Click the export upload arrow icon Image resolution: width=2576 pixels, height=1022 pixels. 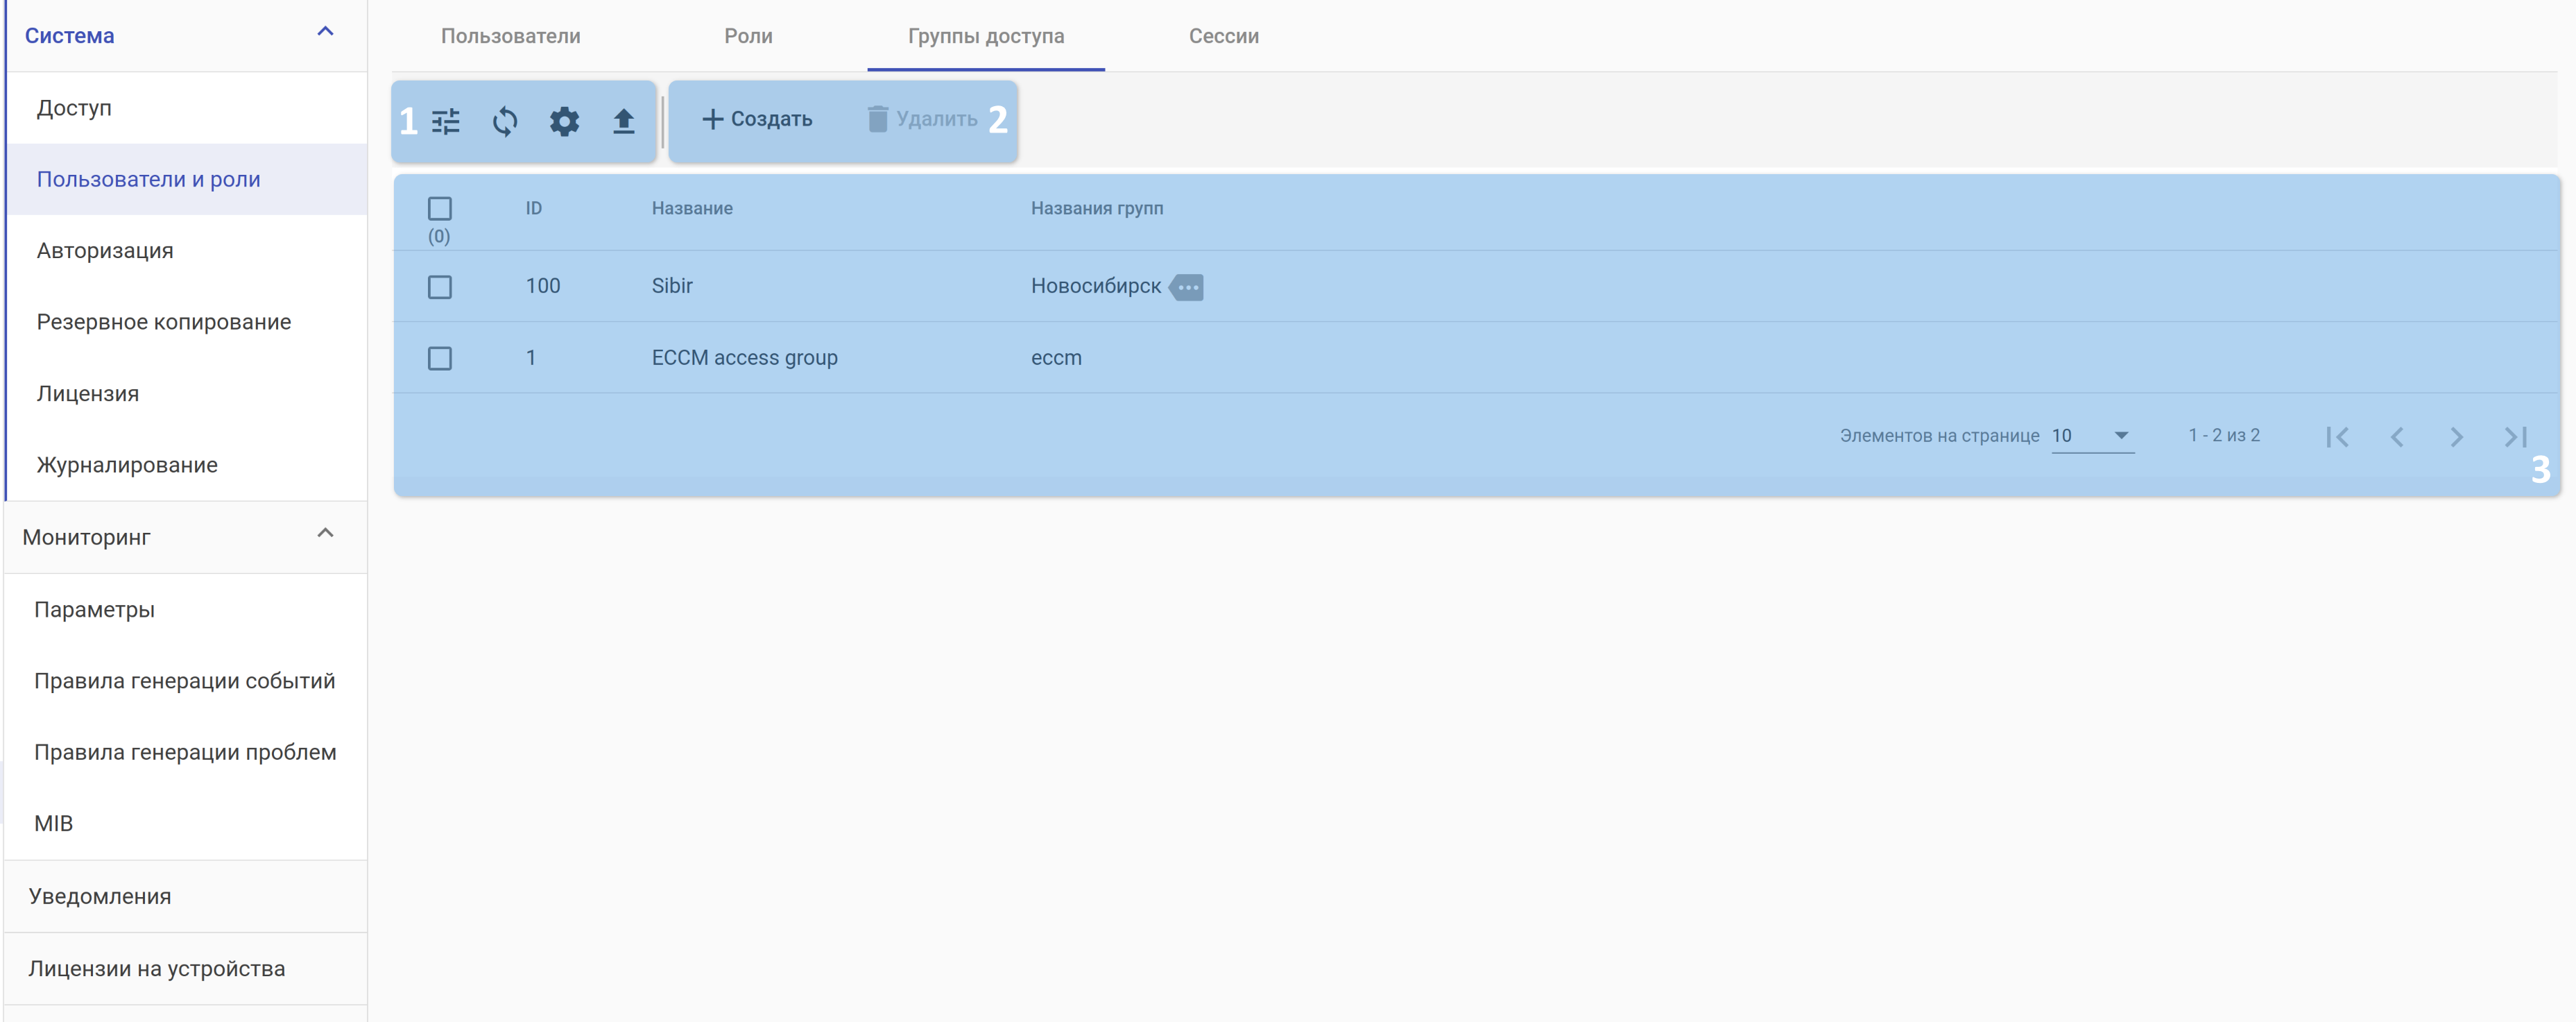pos(623,121)
